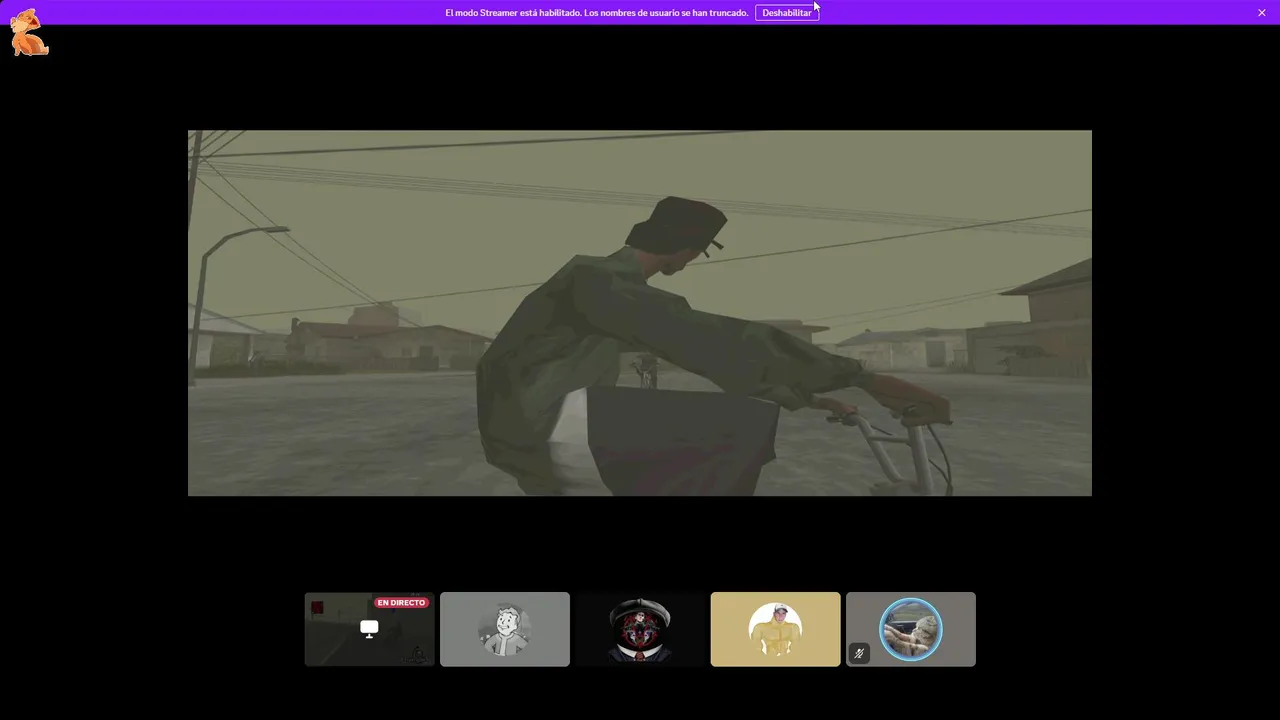1280x720 pixels.
Task: Click the Streamer mode enabled message text
Action: coord(597,13)
